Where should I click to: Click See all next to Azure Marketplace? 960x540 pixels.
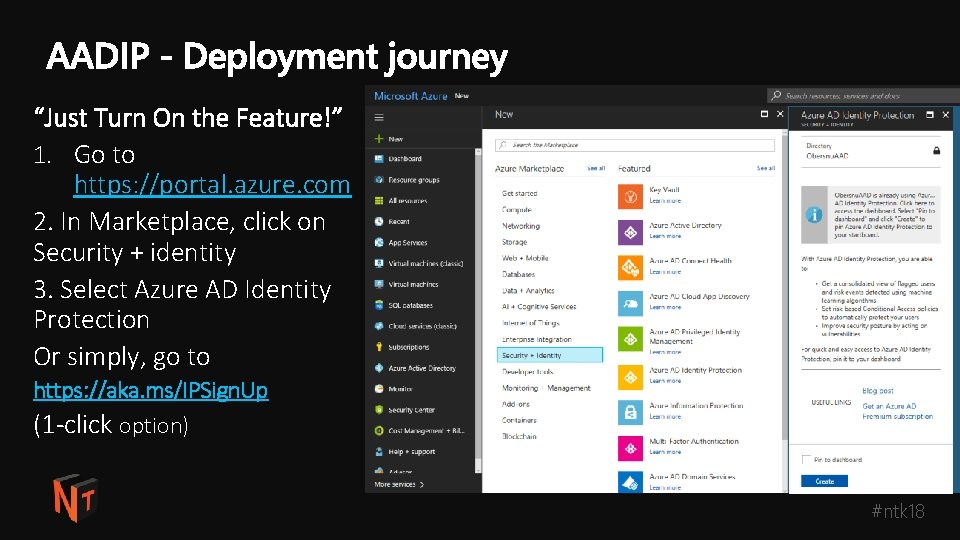click(x=596, y=168)
